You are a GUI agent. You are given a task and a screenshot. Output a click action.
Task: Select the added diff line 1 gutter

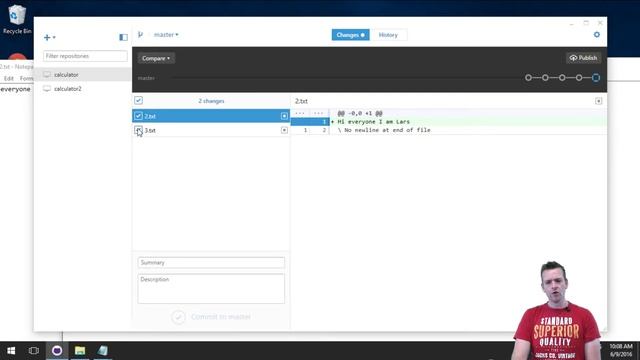pyautogui.click(x=310, y=122)
